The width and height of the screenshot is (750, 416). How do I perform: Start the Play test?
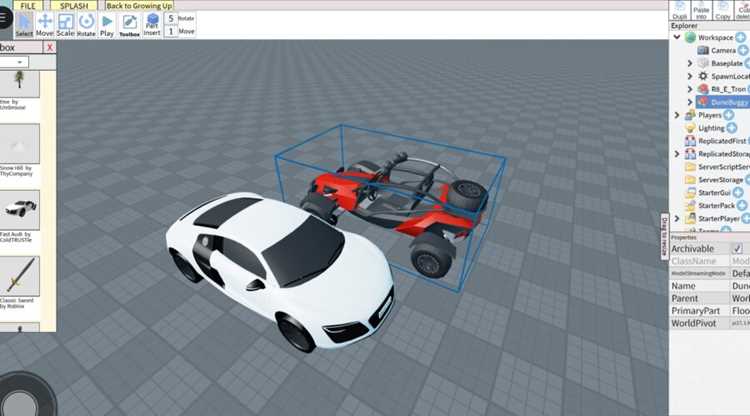click(107, 25)
